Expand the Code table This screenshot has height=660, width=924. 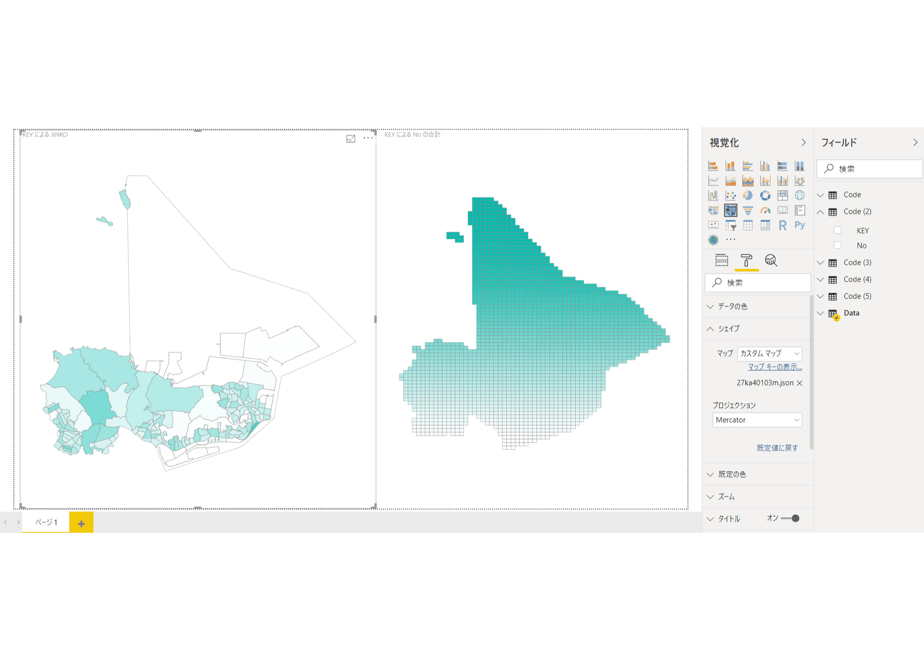[x=820, y=195]
